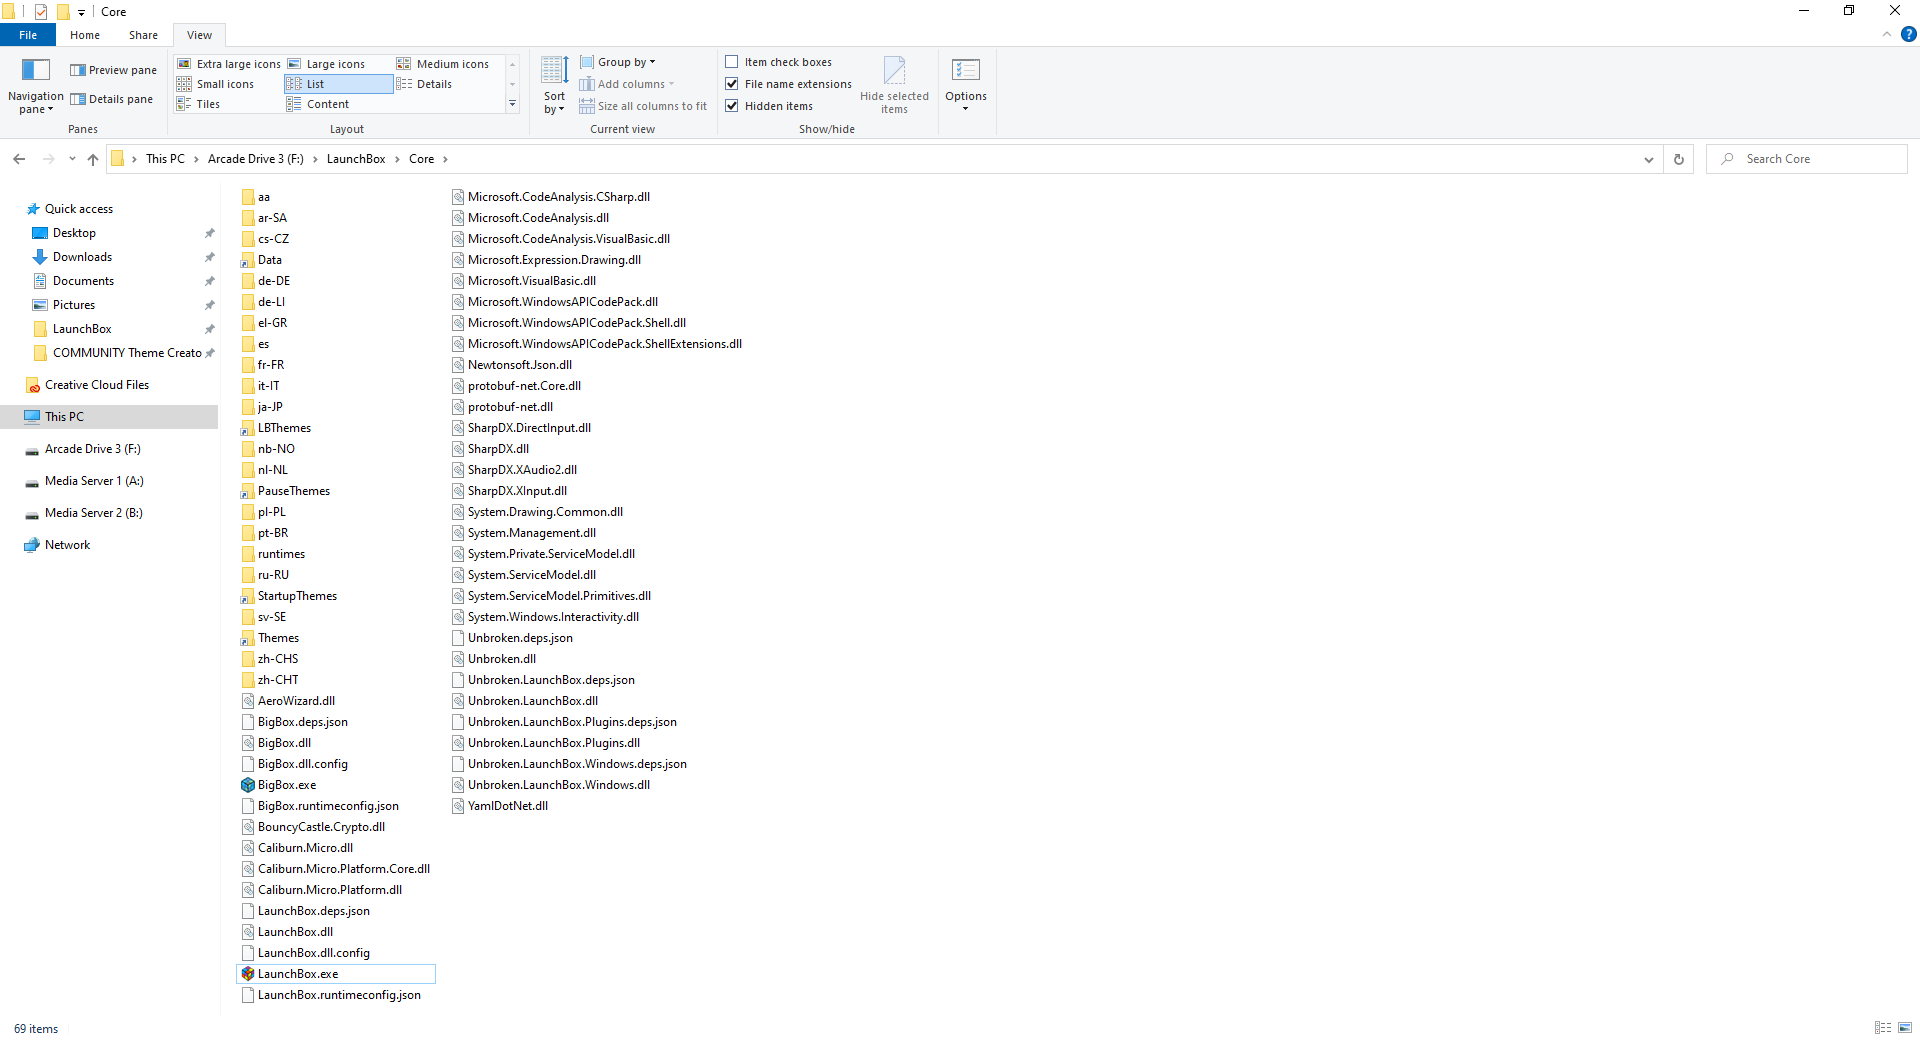
Task: Turn on the Preview pane
Action: pyautogui.click(x=113, y=70)
